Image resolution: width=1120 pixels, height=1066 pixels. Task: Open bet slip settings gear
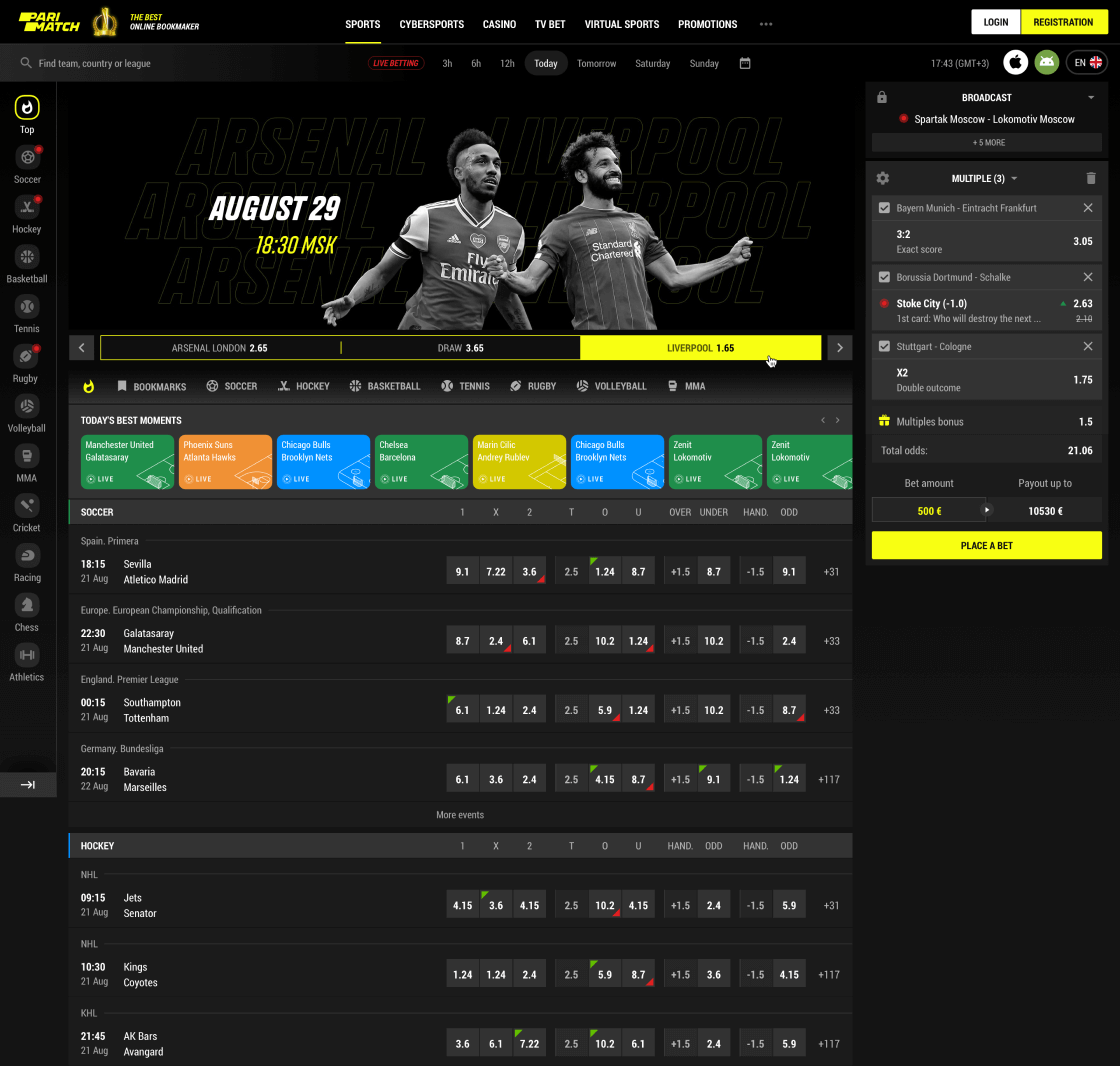(x=883, y=178)
